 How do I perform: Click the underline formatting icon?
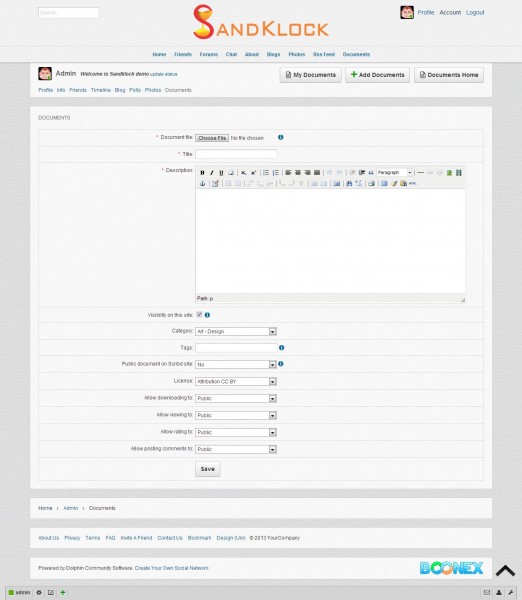click(x=221, y=173)
